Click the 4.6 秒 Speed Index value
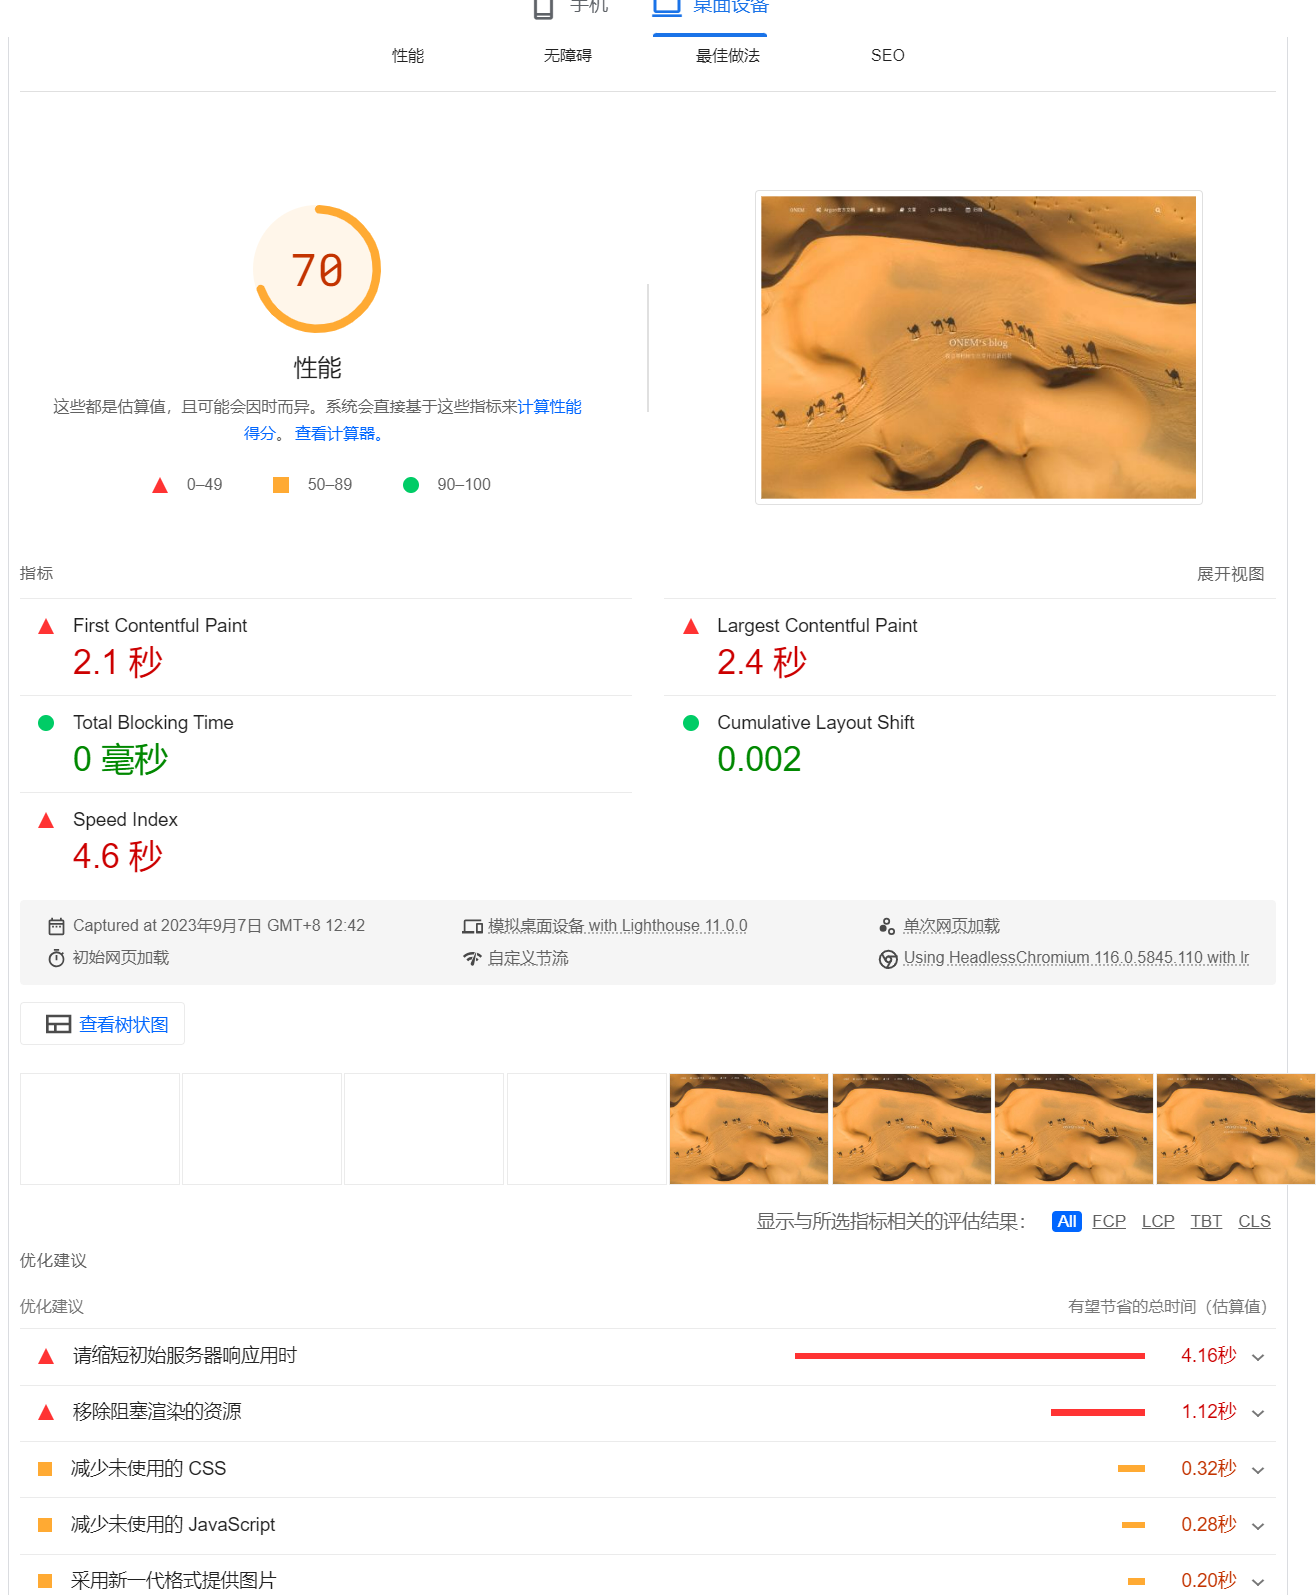This screenshot has height=1595, width=1316. click(118, 856)
